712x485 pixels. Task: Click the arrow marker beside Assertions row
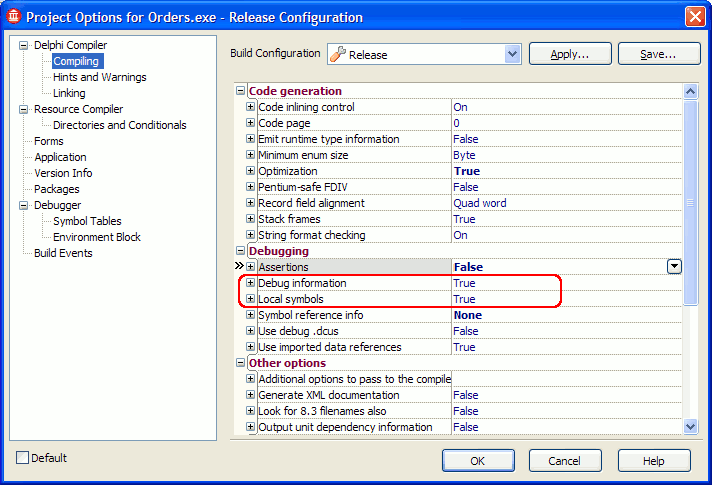coord(239,267)
